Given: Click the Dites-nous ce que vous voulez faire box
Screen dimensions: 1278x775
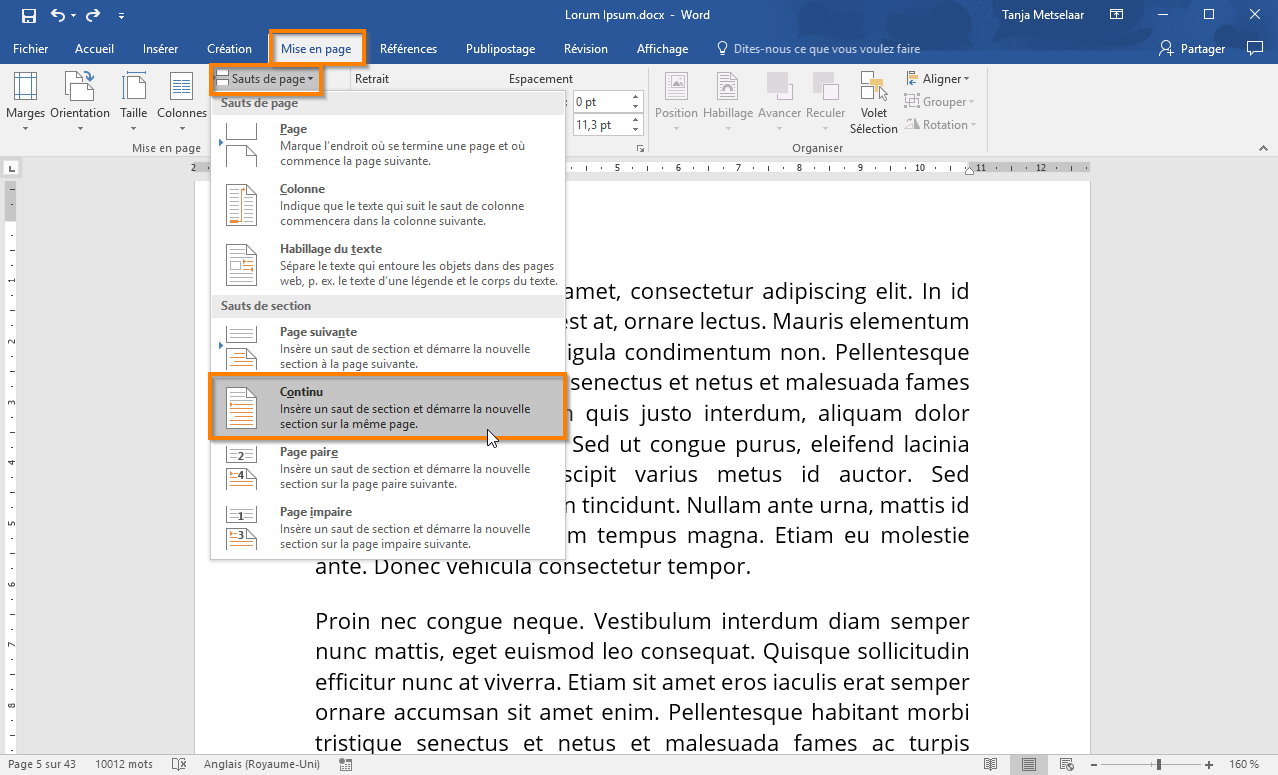Looking at the screenshot, I should click(x=818, y=49).
